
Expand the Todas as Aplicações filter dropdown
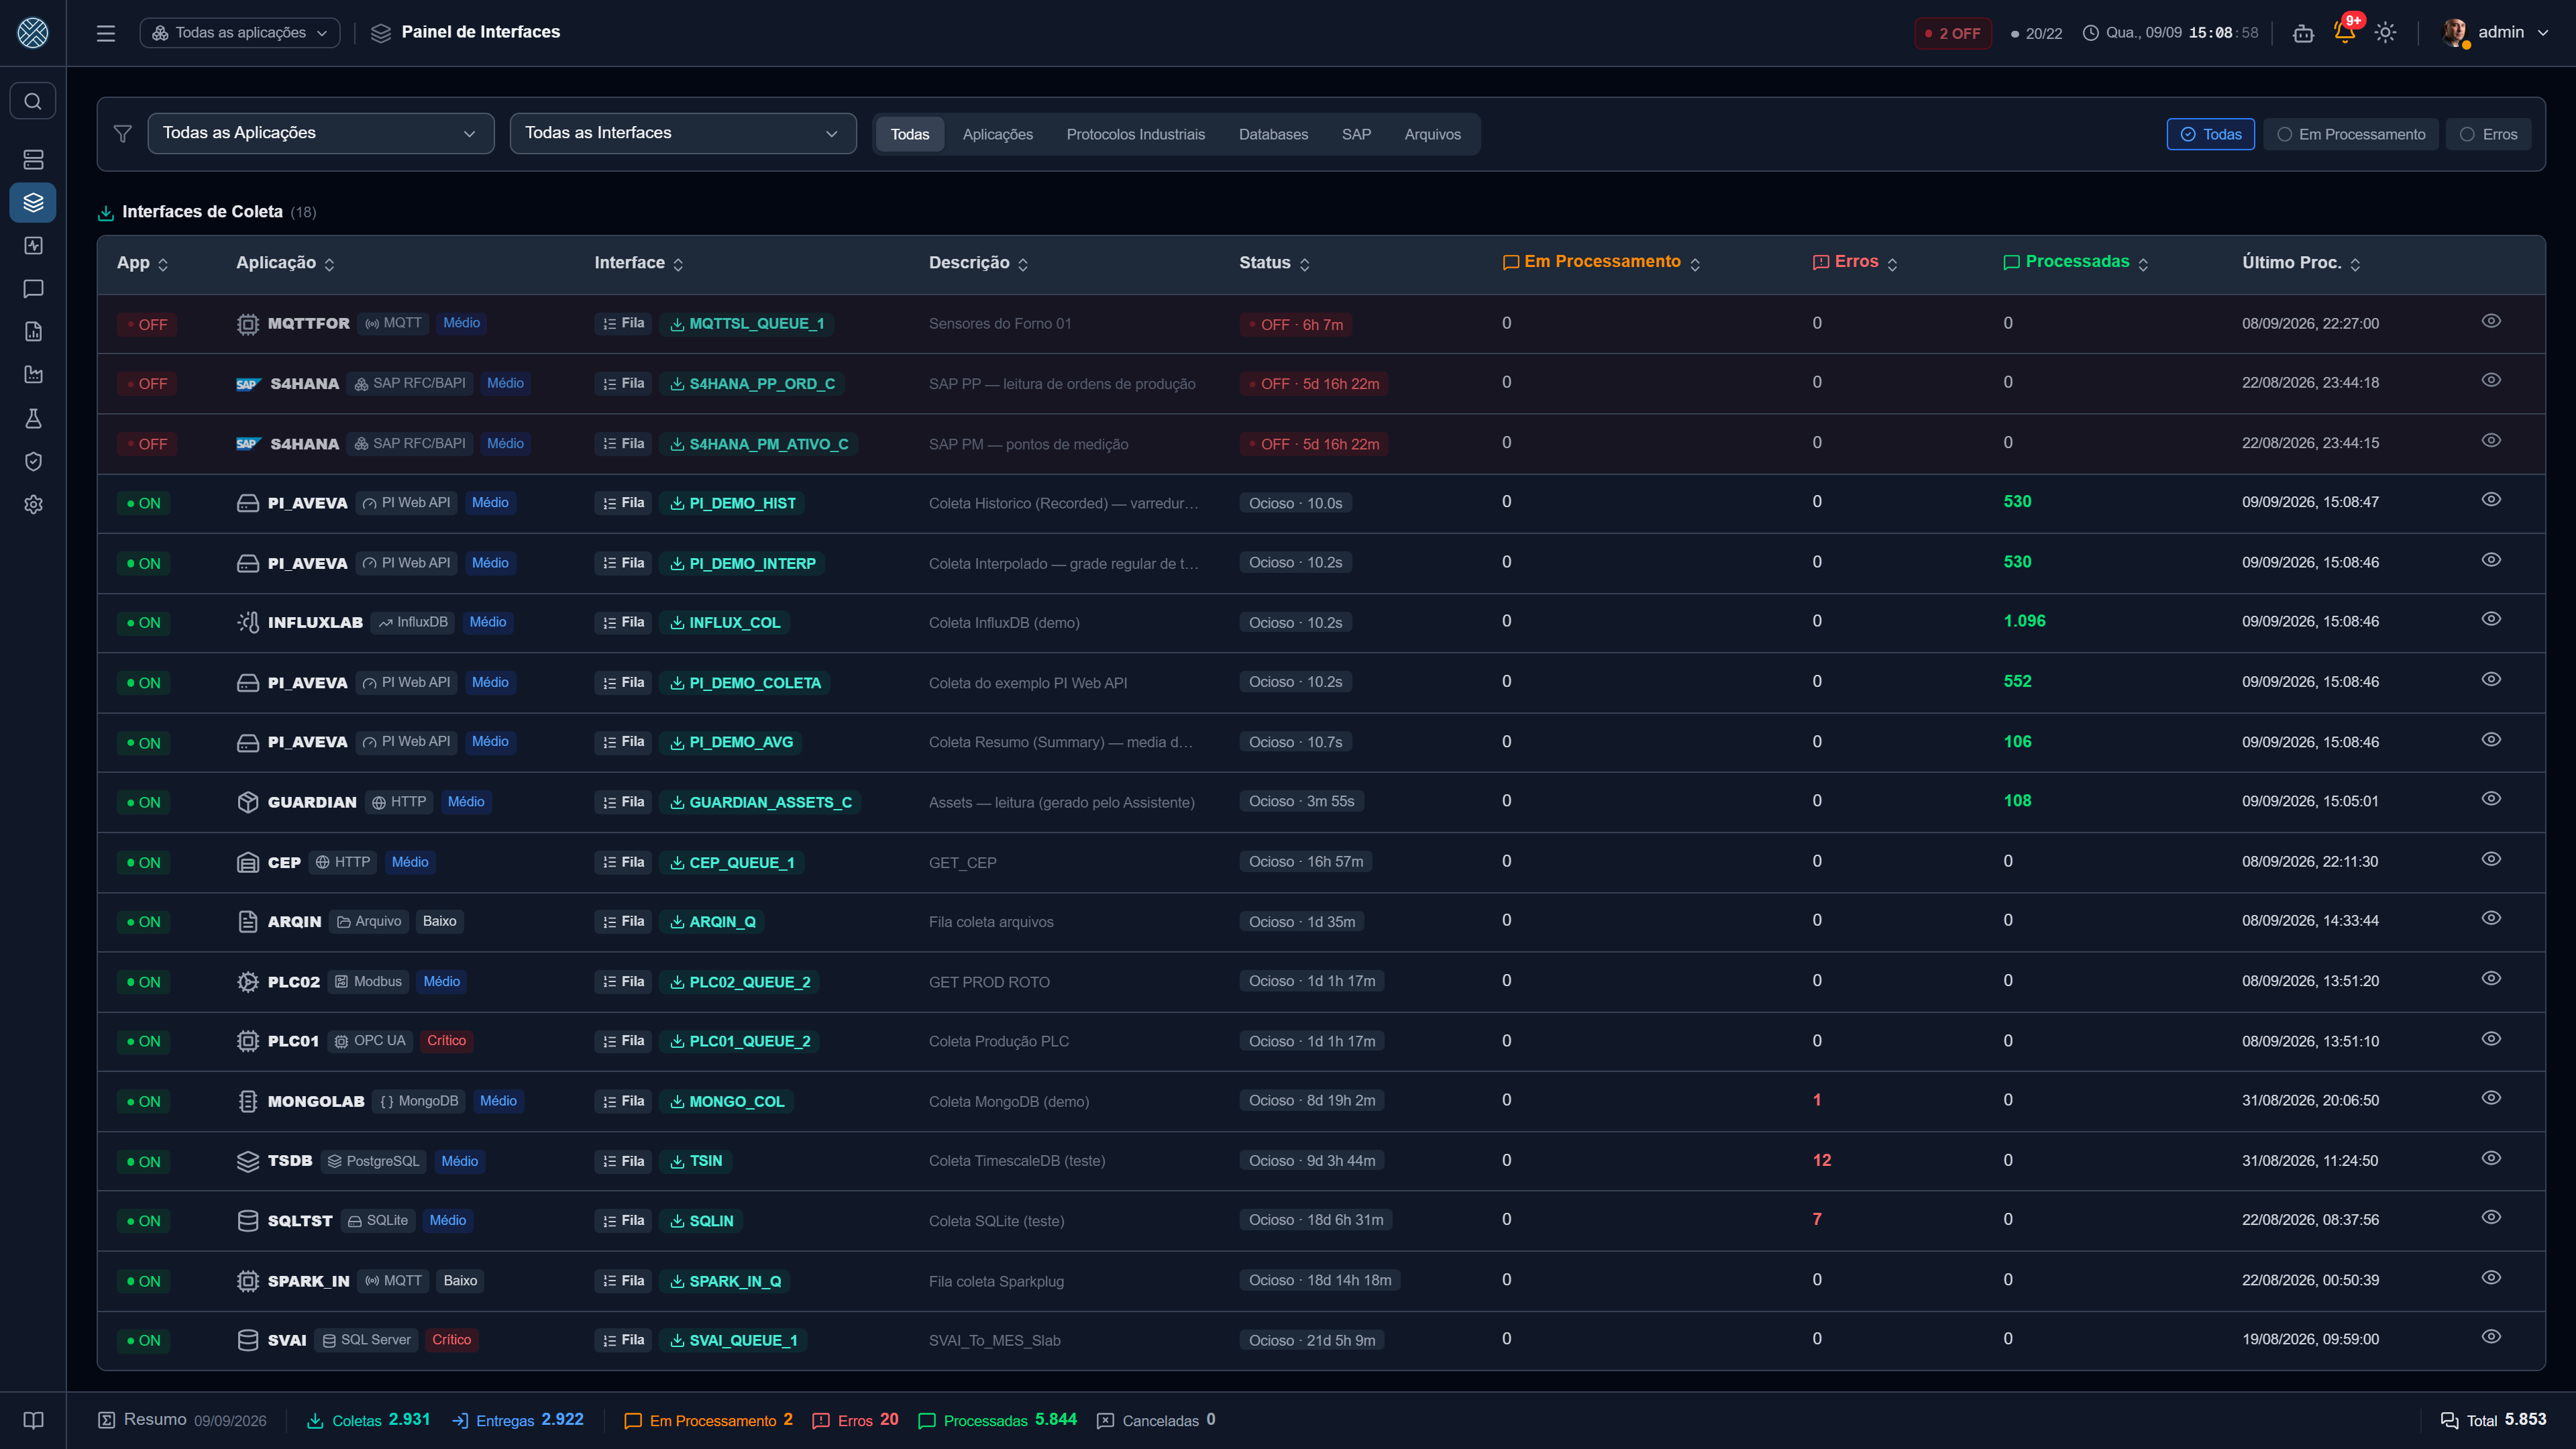click(x=321, y=133)
